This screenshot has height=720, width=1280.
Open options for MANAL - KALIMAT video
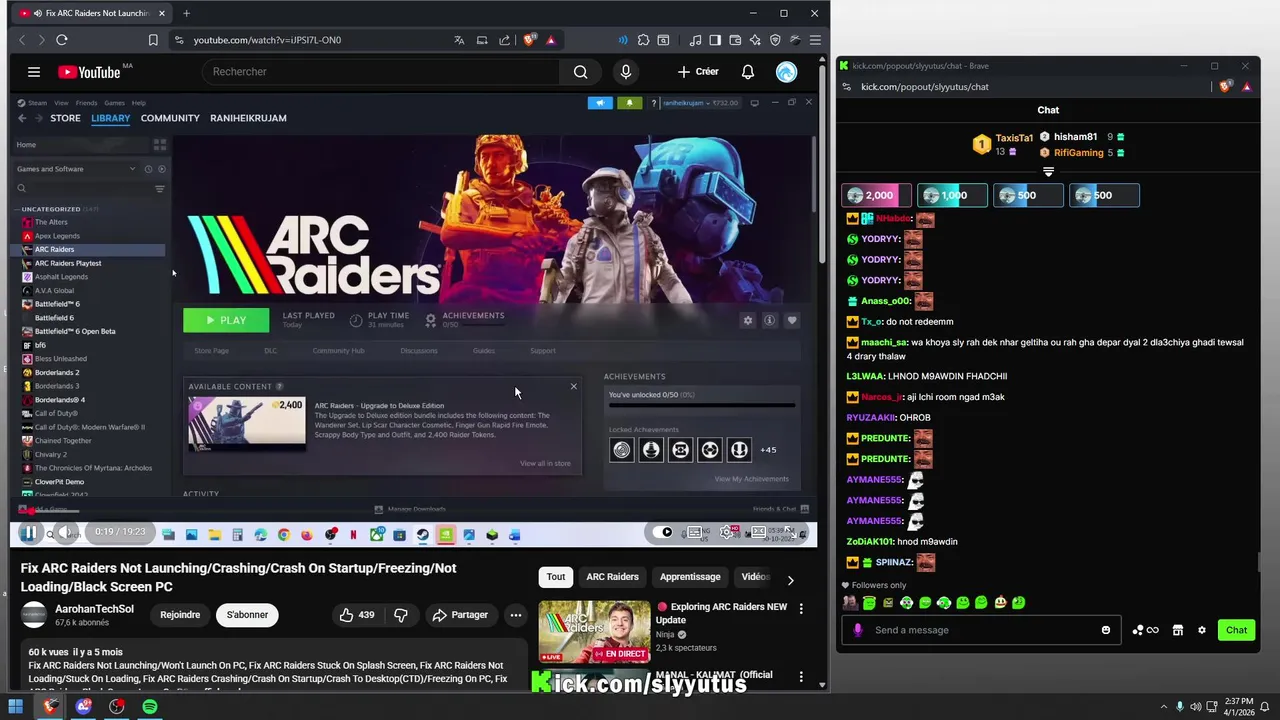(x=801, y=677)
